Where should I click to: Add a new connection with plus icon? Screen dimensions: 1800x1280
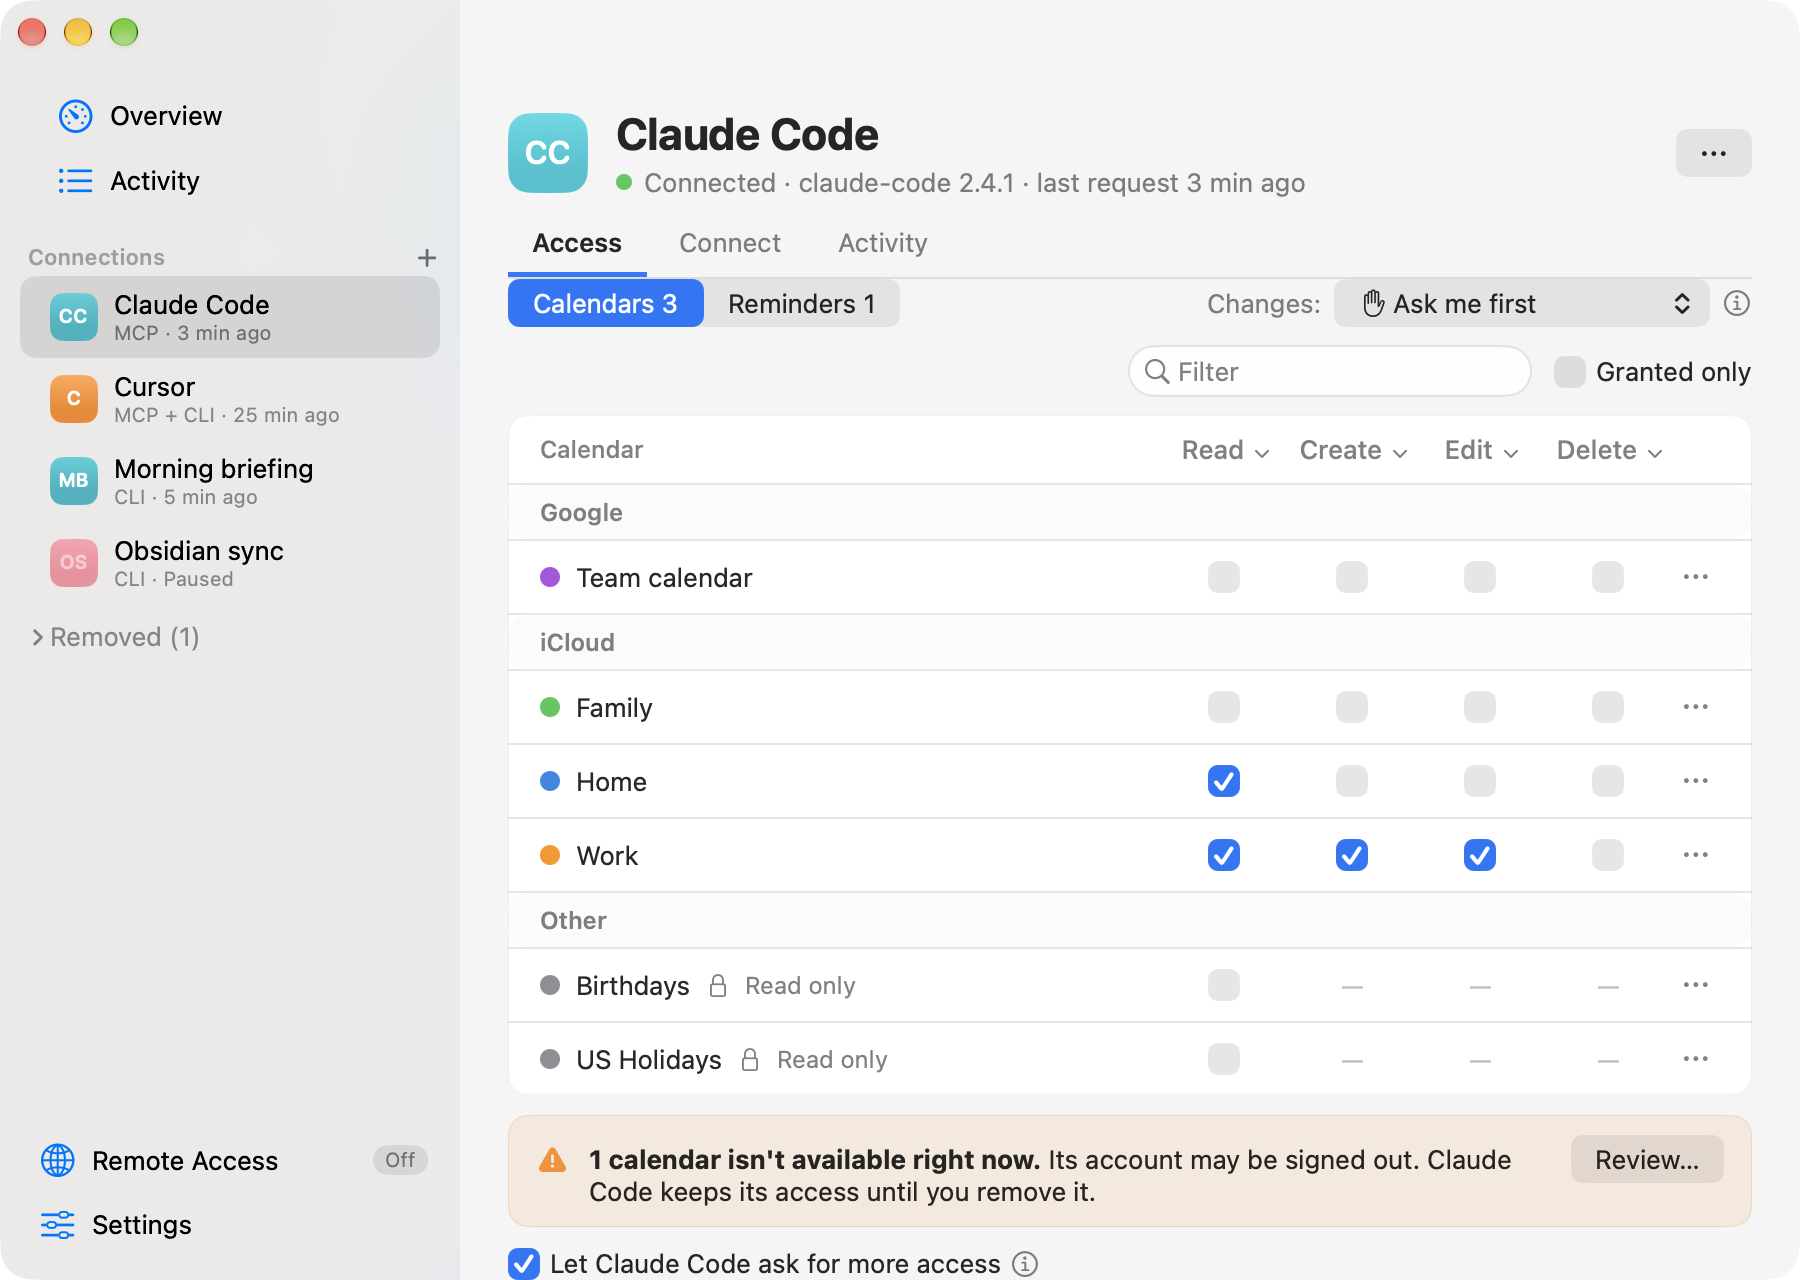(427, 258)
